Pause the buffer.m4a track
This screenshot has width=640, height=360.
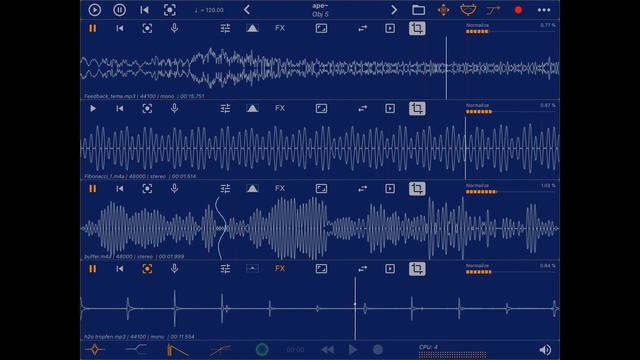93,189
